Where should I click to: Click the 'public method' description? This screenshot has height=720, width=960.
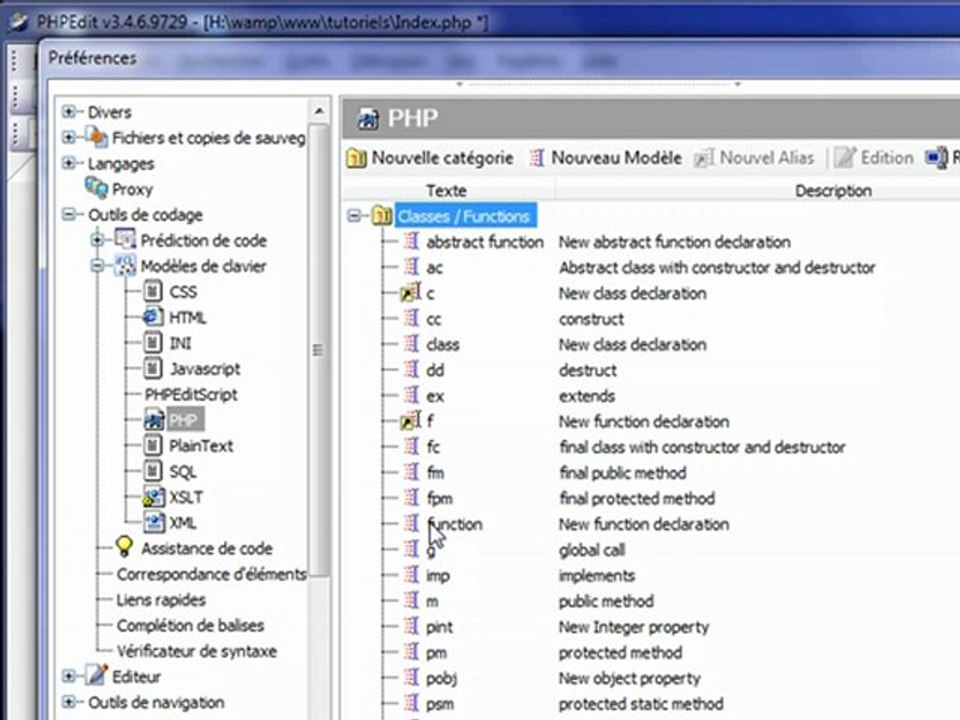click(606, 601)
